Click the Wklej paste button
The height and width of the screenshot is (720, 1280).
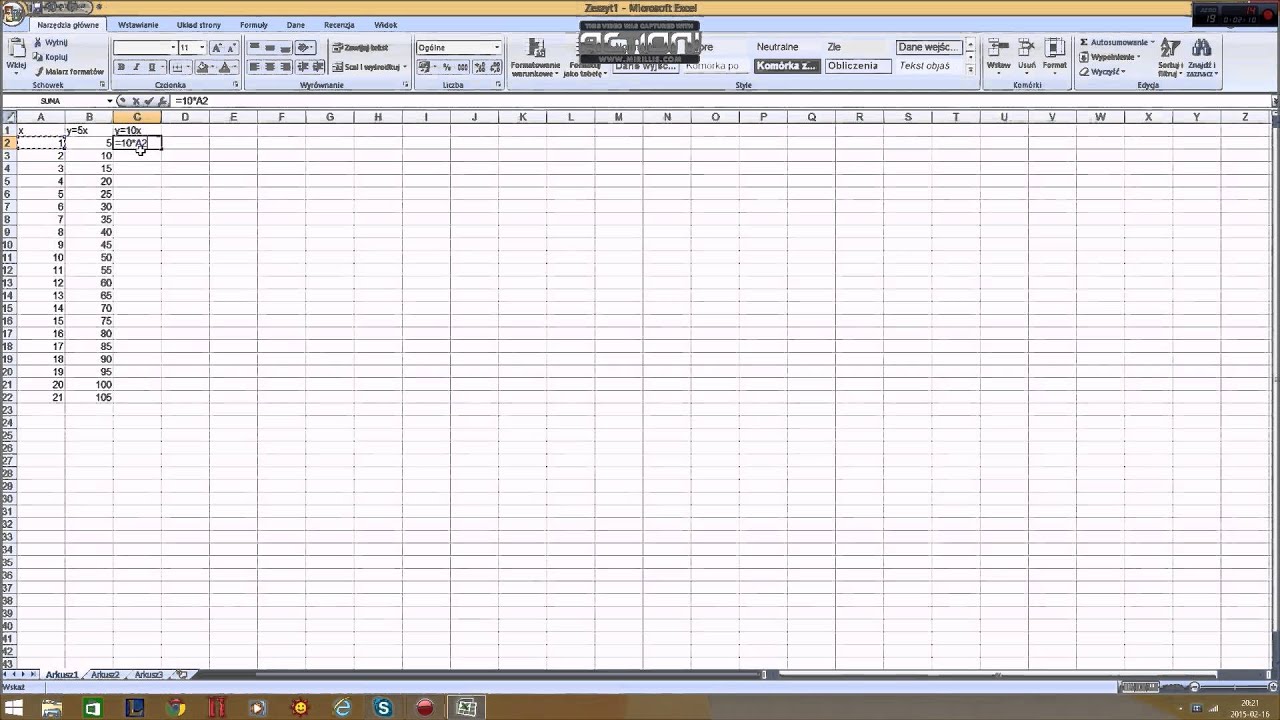(x=15, y=56)
